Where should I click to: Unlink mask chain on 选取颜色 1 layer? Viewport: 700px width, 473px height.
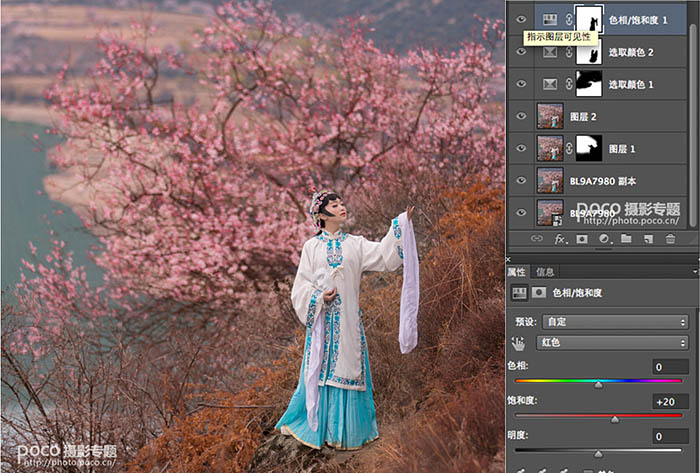[569, 84]
